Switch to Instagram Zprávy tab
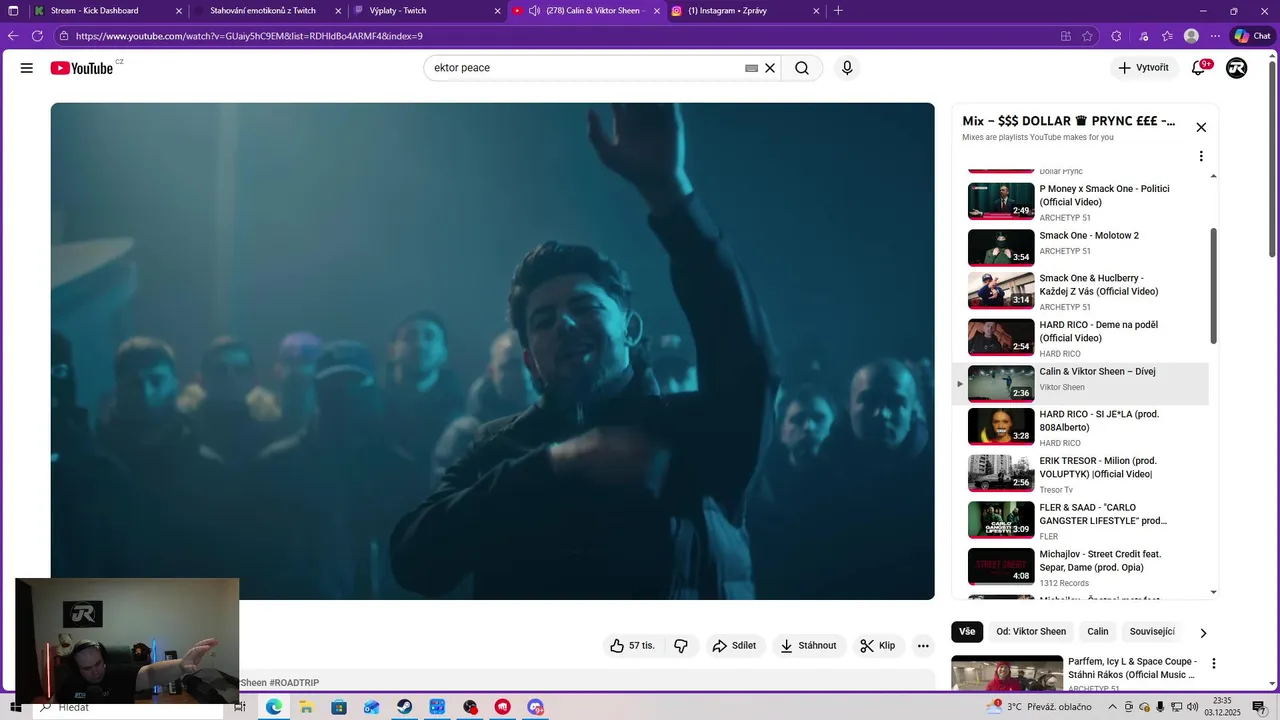The width and height of the screenshot is (1280, 720). (747, 11)
